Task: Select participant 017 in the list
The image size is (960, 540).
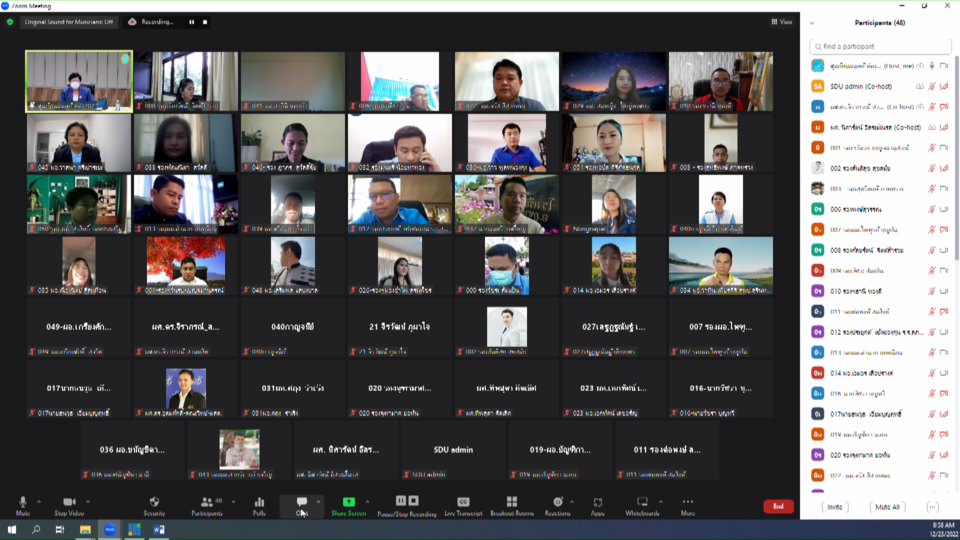Action: pos(880,414)
